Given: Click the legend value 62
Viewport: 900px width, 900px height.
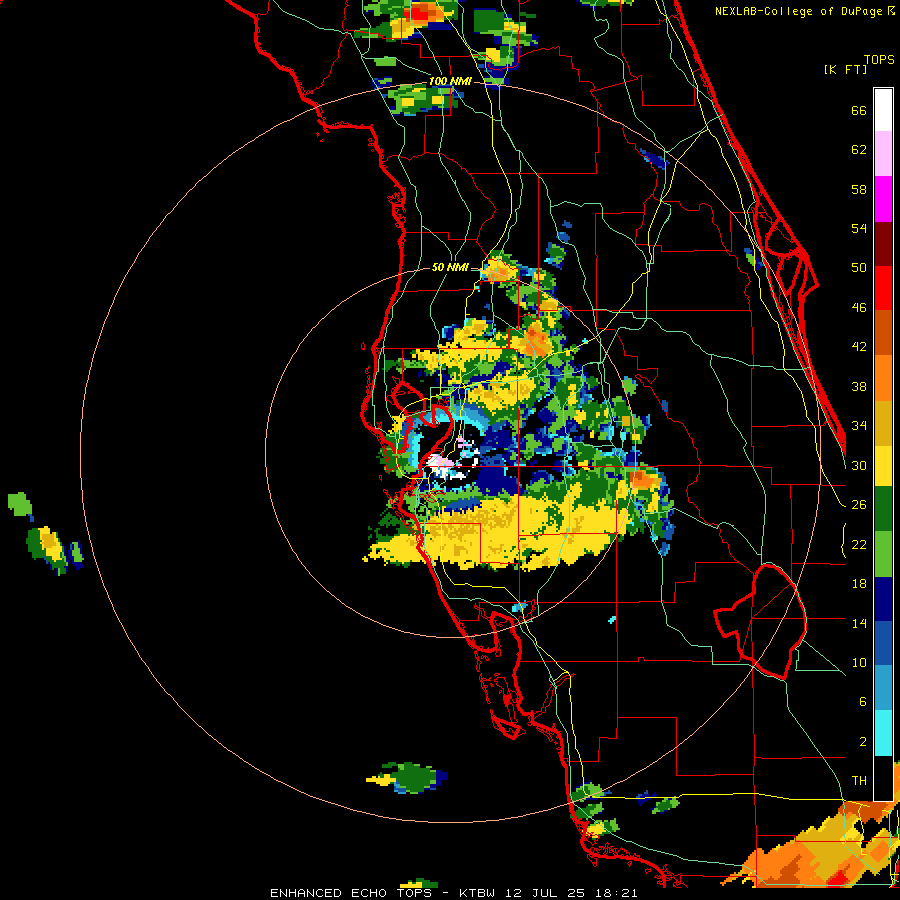Looking at the screenshot, I should [x=859, y=150].
